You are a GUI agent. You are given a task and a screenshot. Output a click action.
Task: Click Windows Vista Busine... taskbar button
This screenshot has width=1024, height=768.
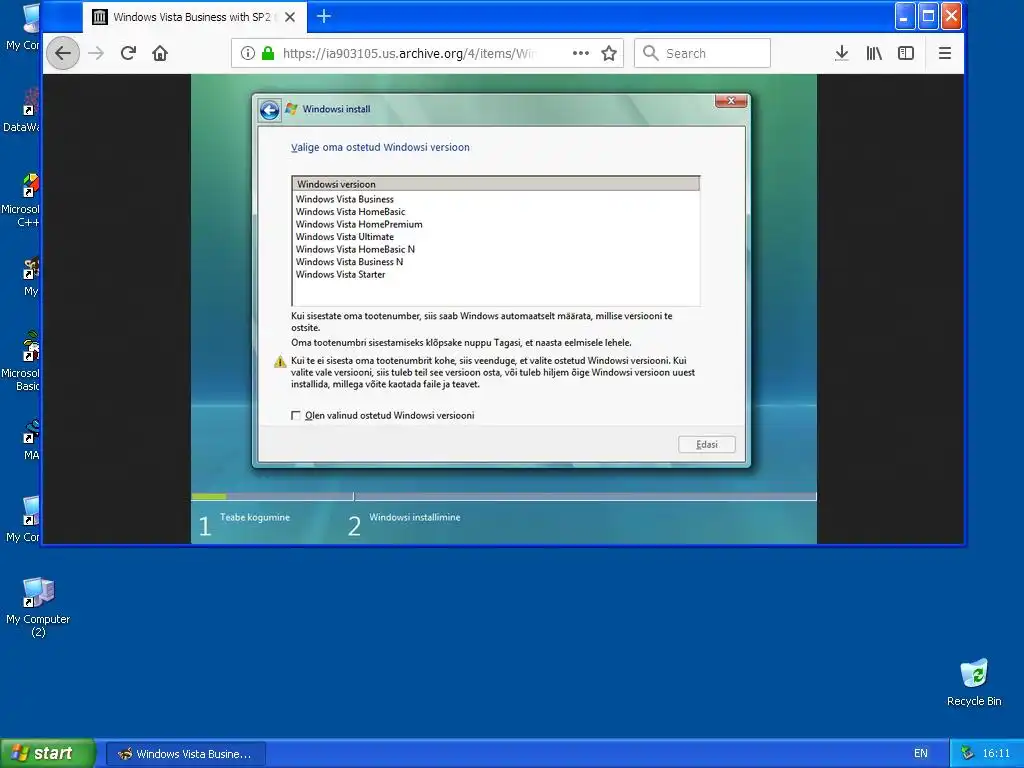(x=185, y=754)
